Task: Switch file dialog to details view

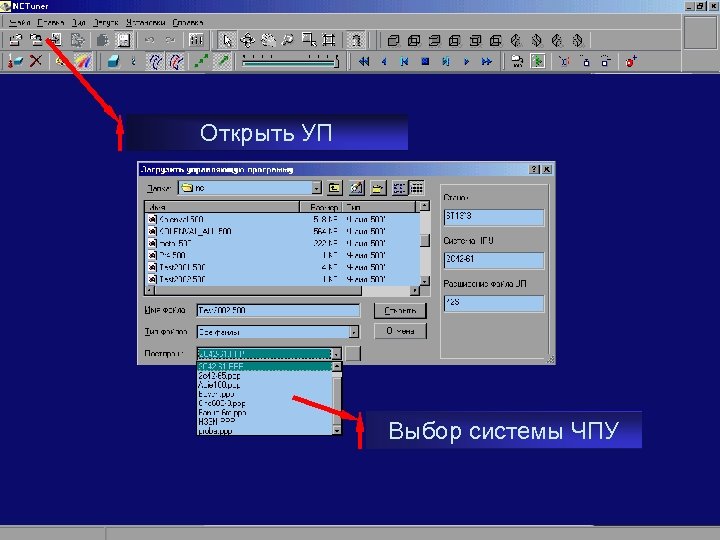Action: [x=416, y=188]
